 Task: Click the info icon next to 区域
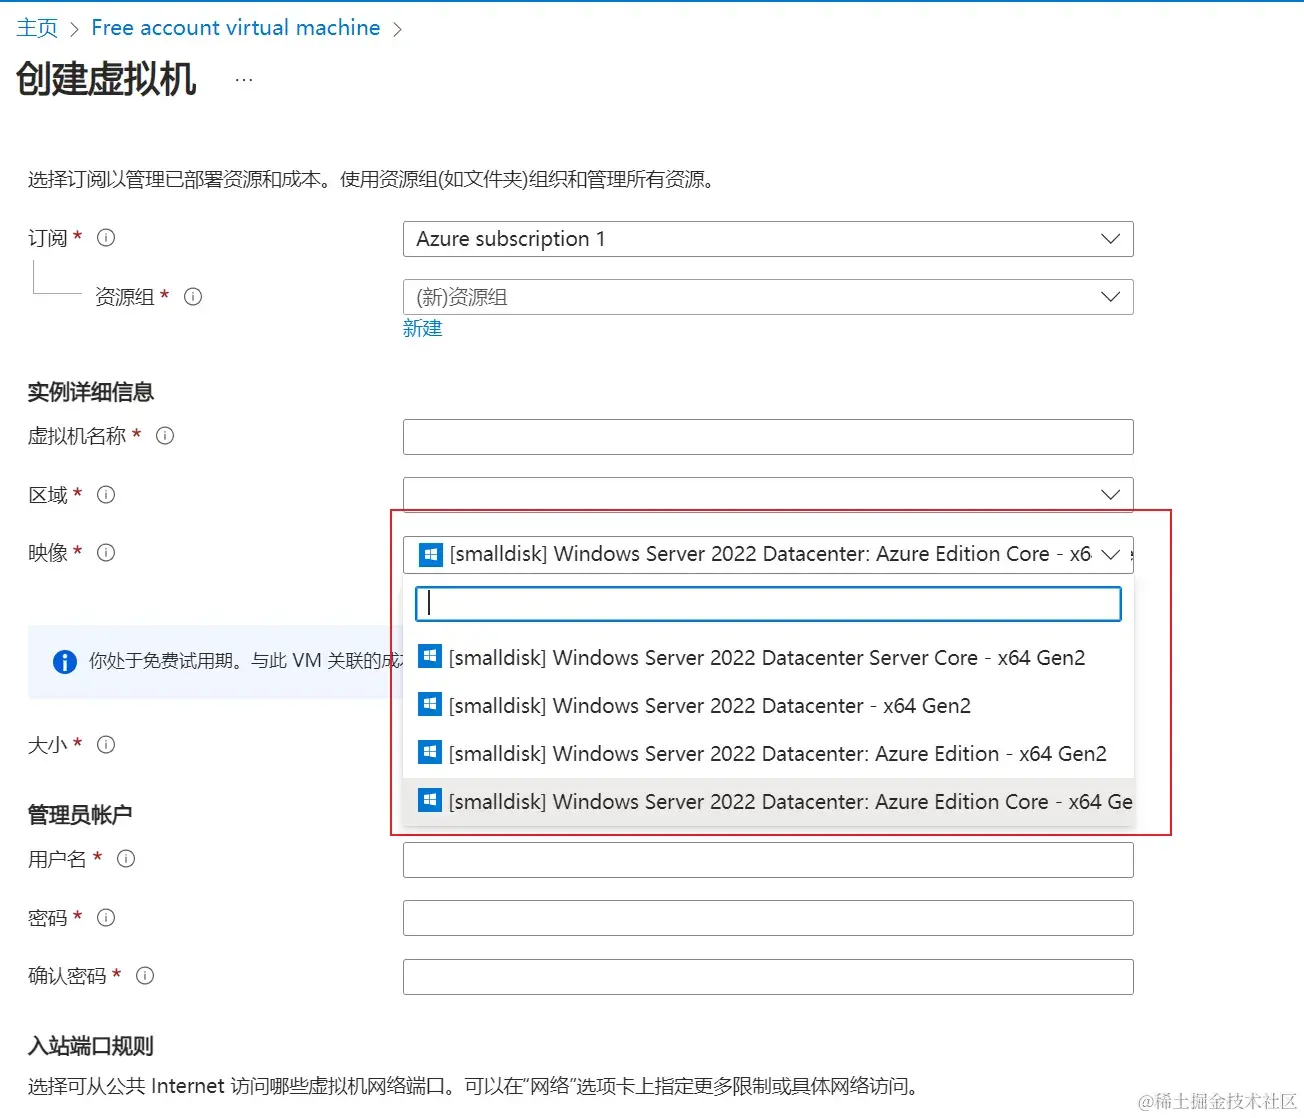click(106, 495)
